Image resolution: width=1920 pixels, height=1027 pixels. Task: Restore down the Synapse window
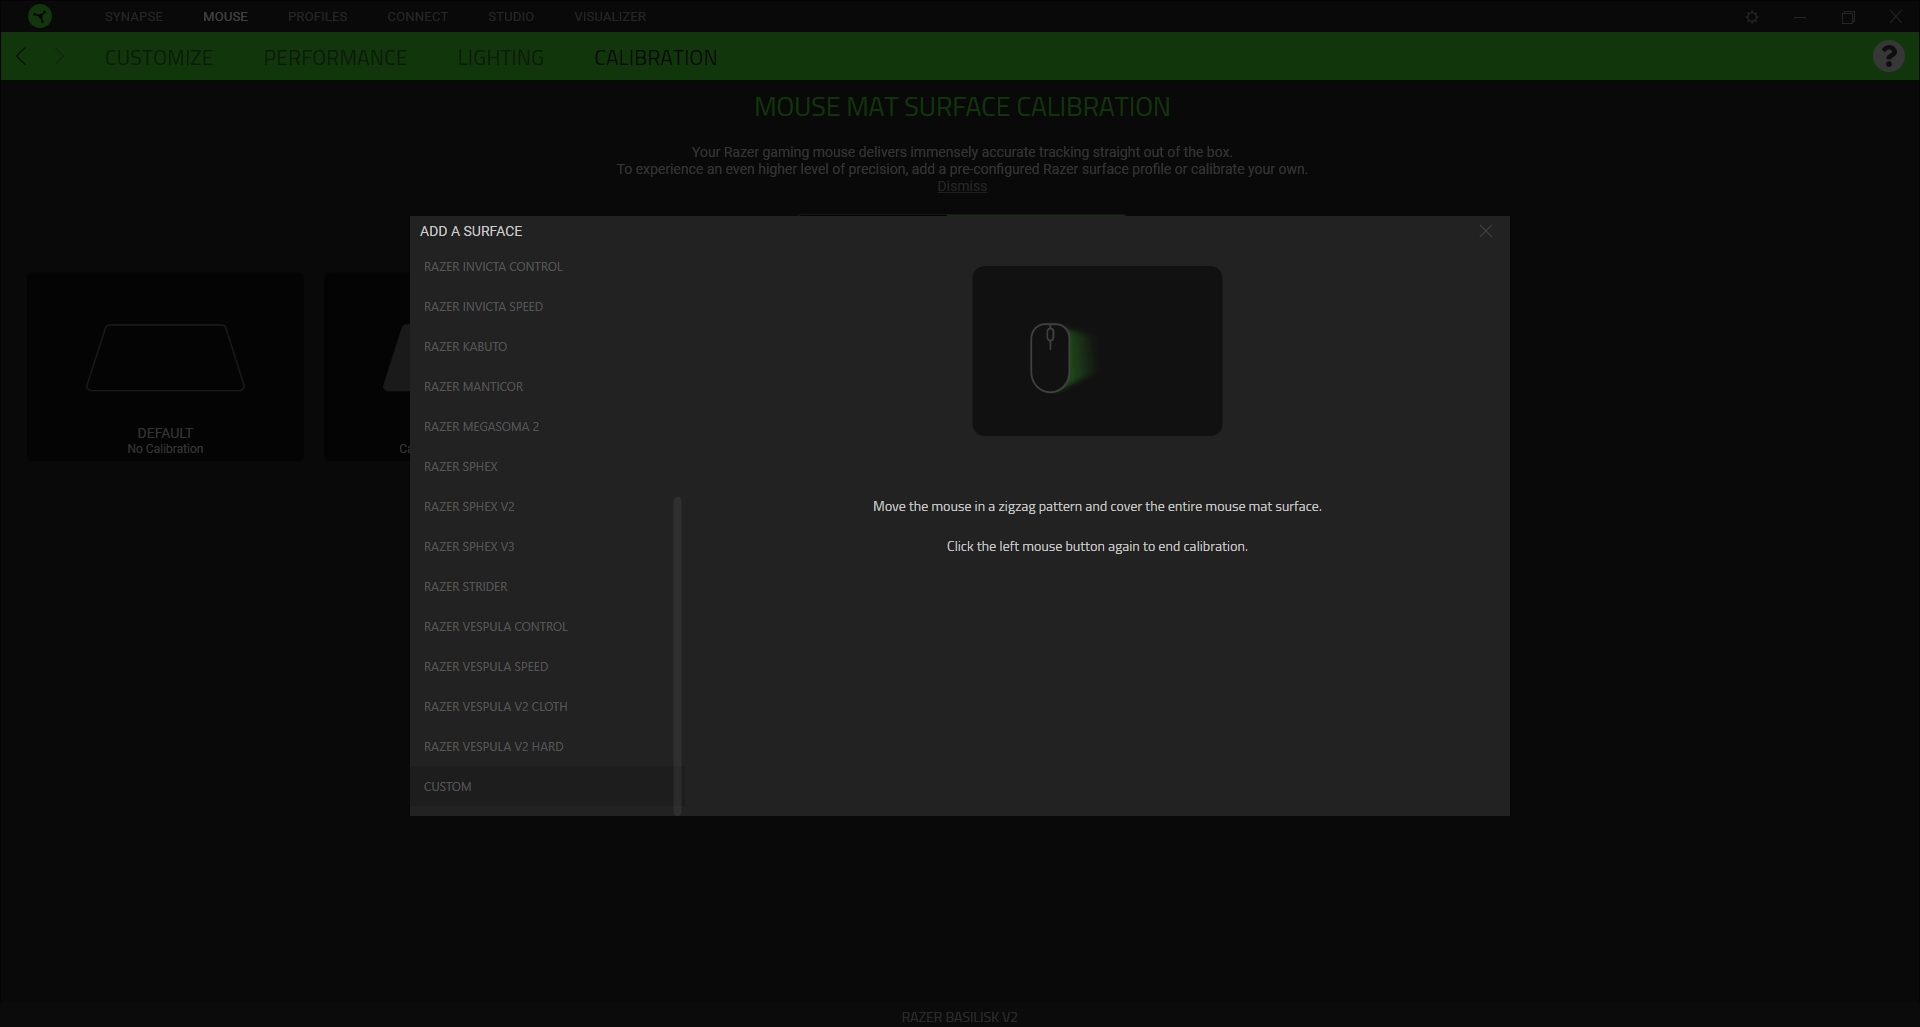pos(1848,17)
